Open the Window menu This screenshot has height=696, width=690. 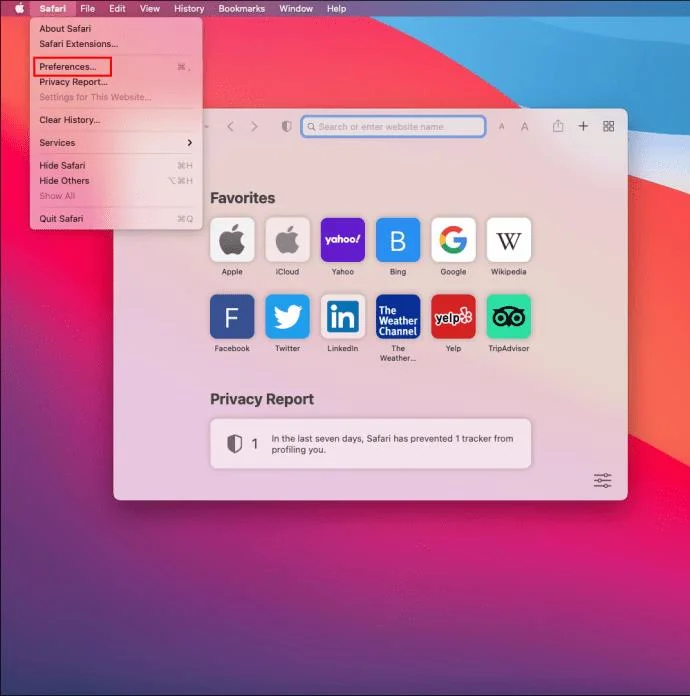tap(296, 8)
